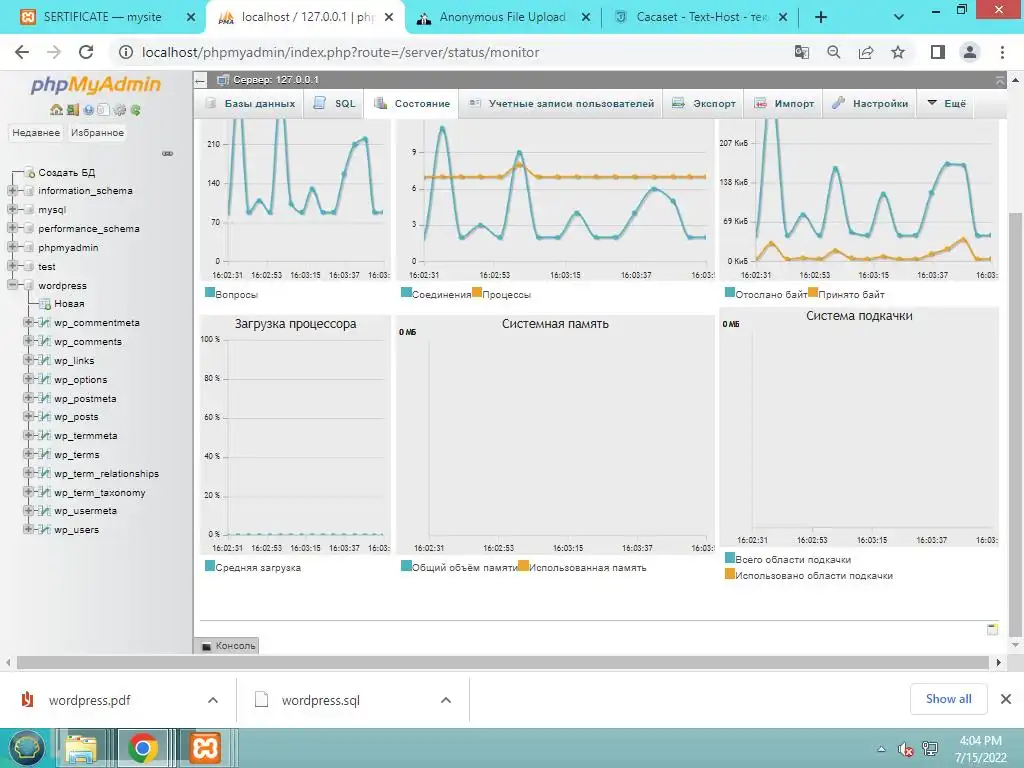Switch to SERTIFICATE — mysite browser tab
Viewport: 1024px width, 768px height.
pyautogui.click(x=103, y=17)
